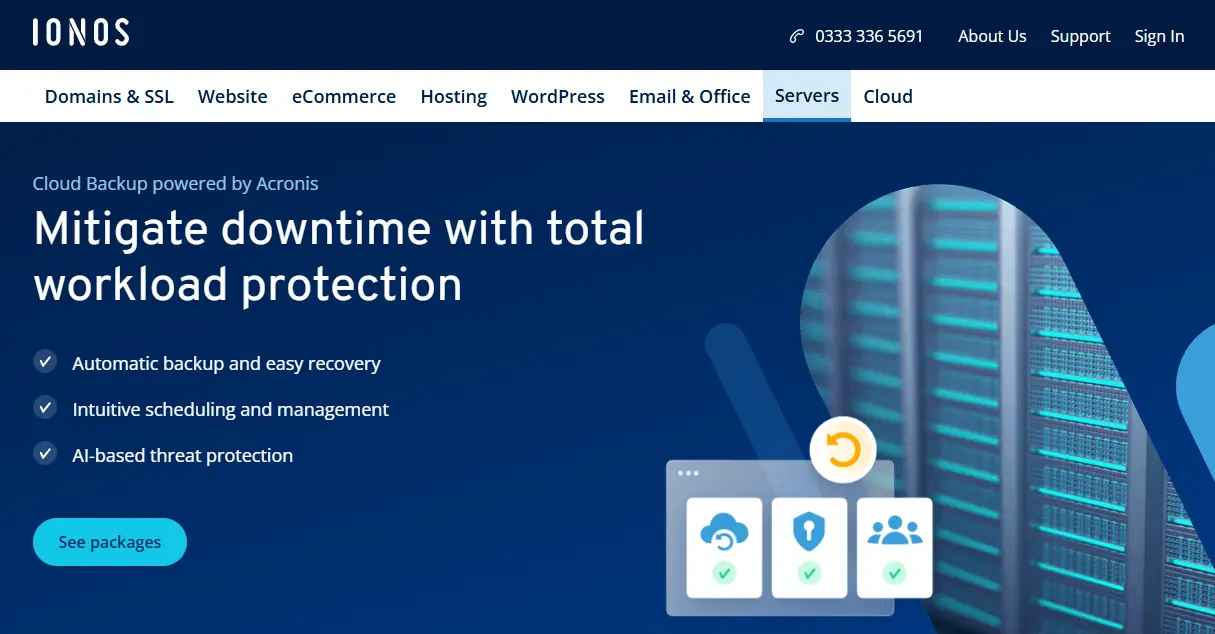Click the checkmark beside Automatic backup and easy recovery
Image resolution: width=1215 pixels, height=634 pixels.
45,361
